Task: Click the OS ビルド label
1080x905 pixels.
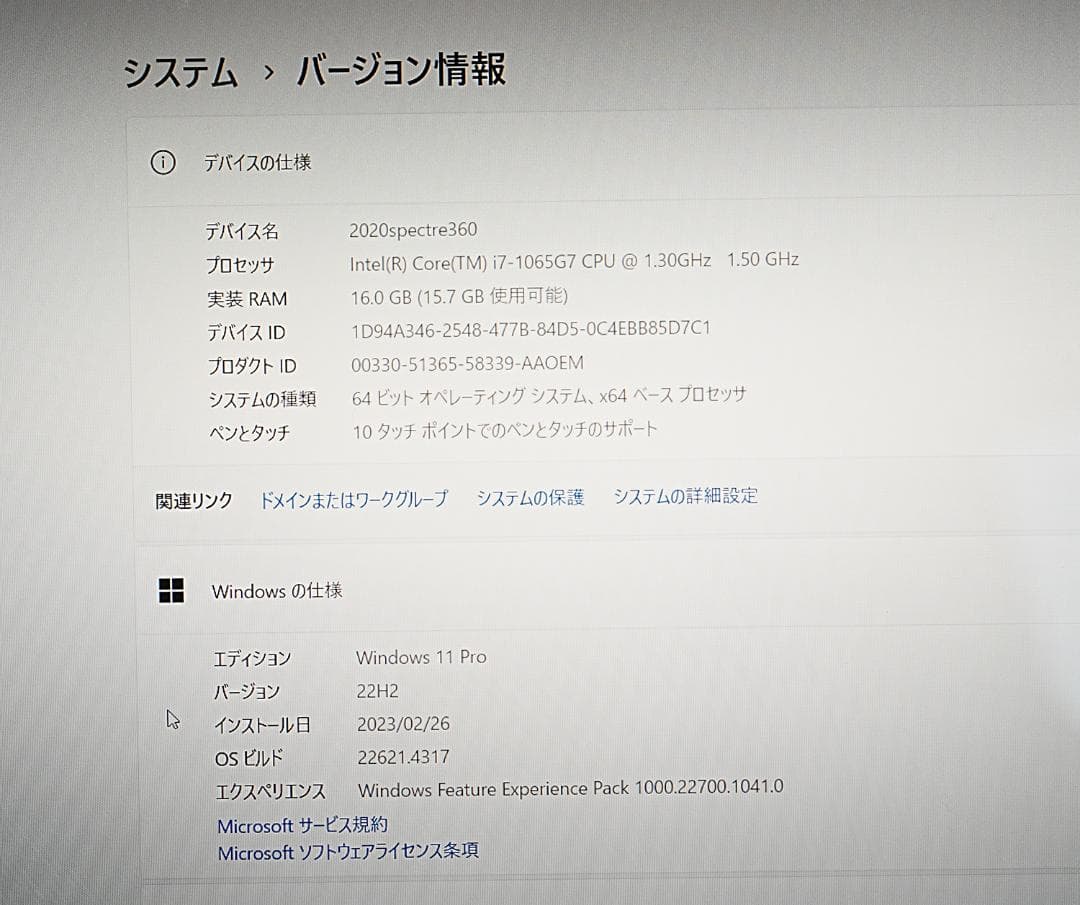Action: coord(249,758)
